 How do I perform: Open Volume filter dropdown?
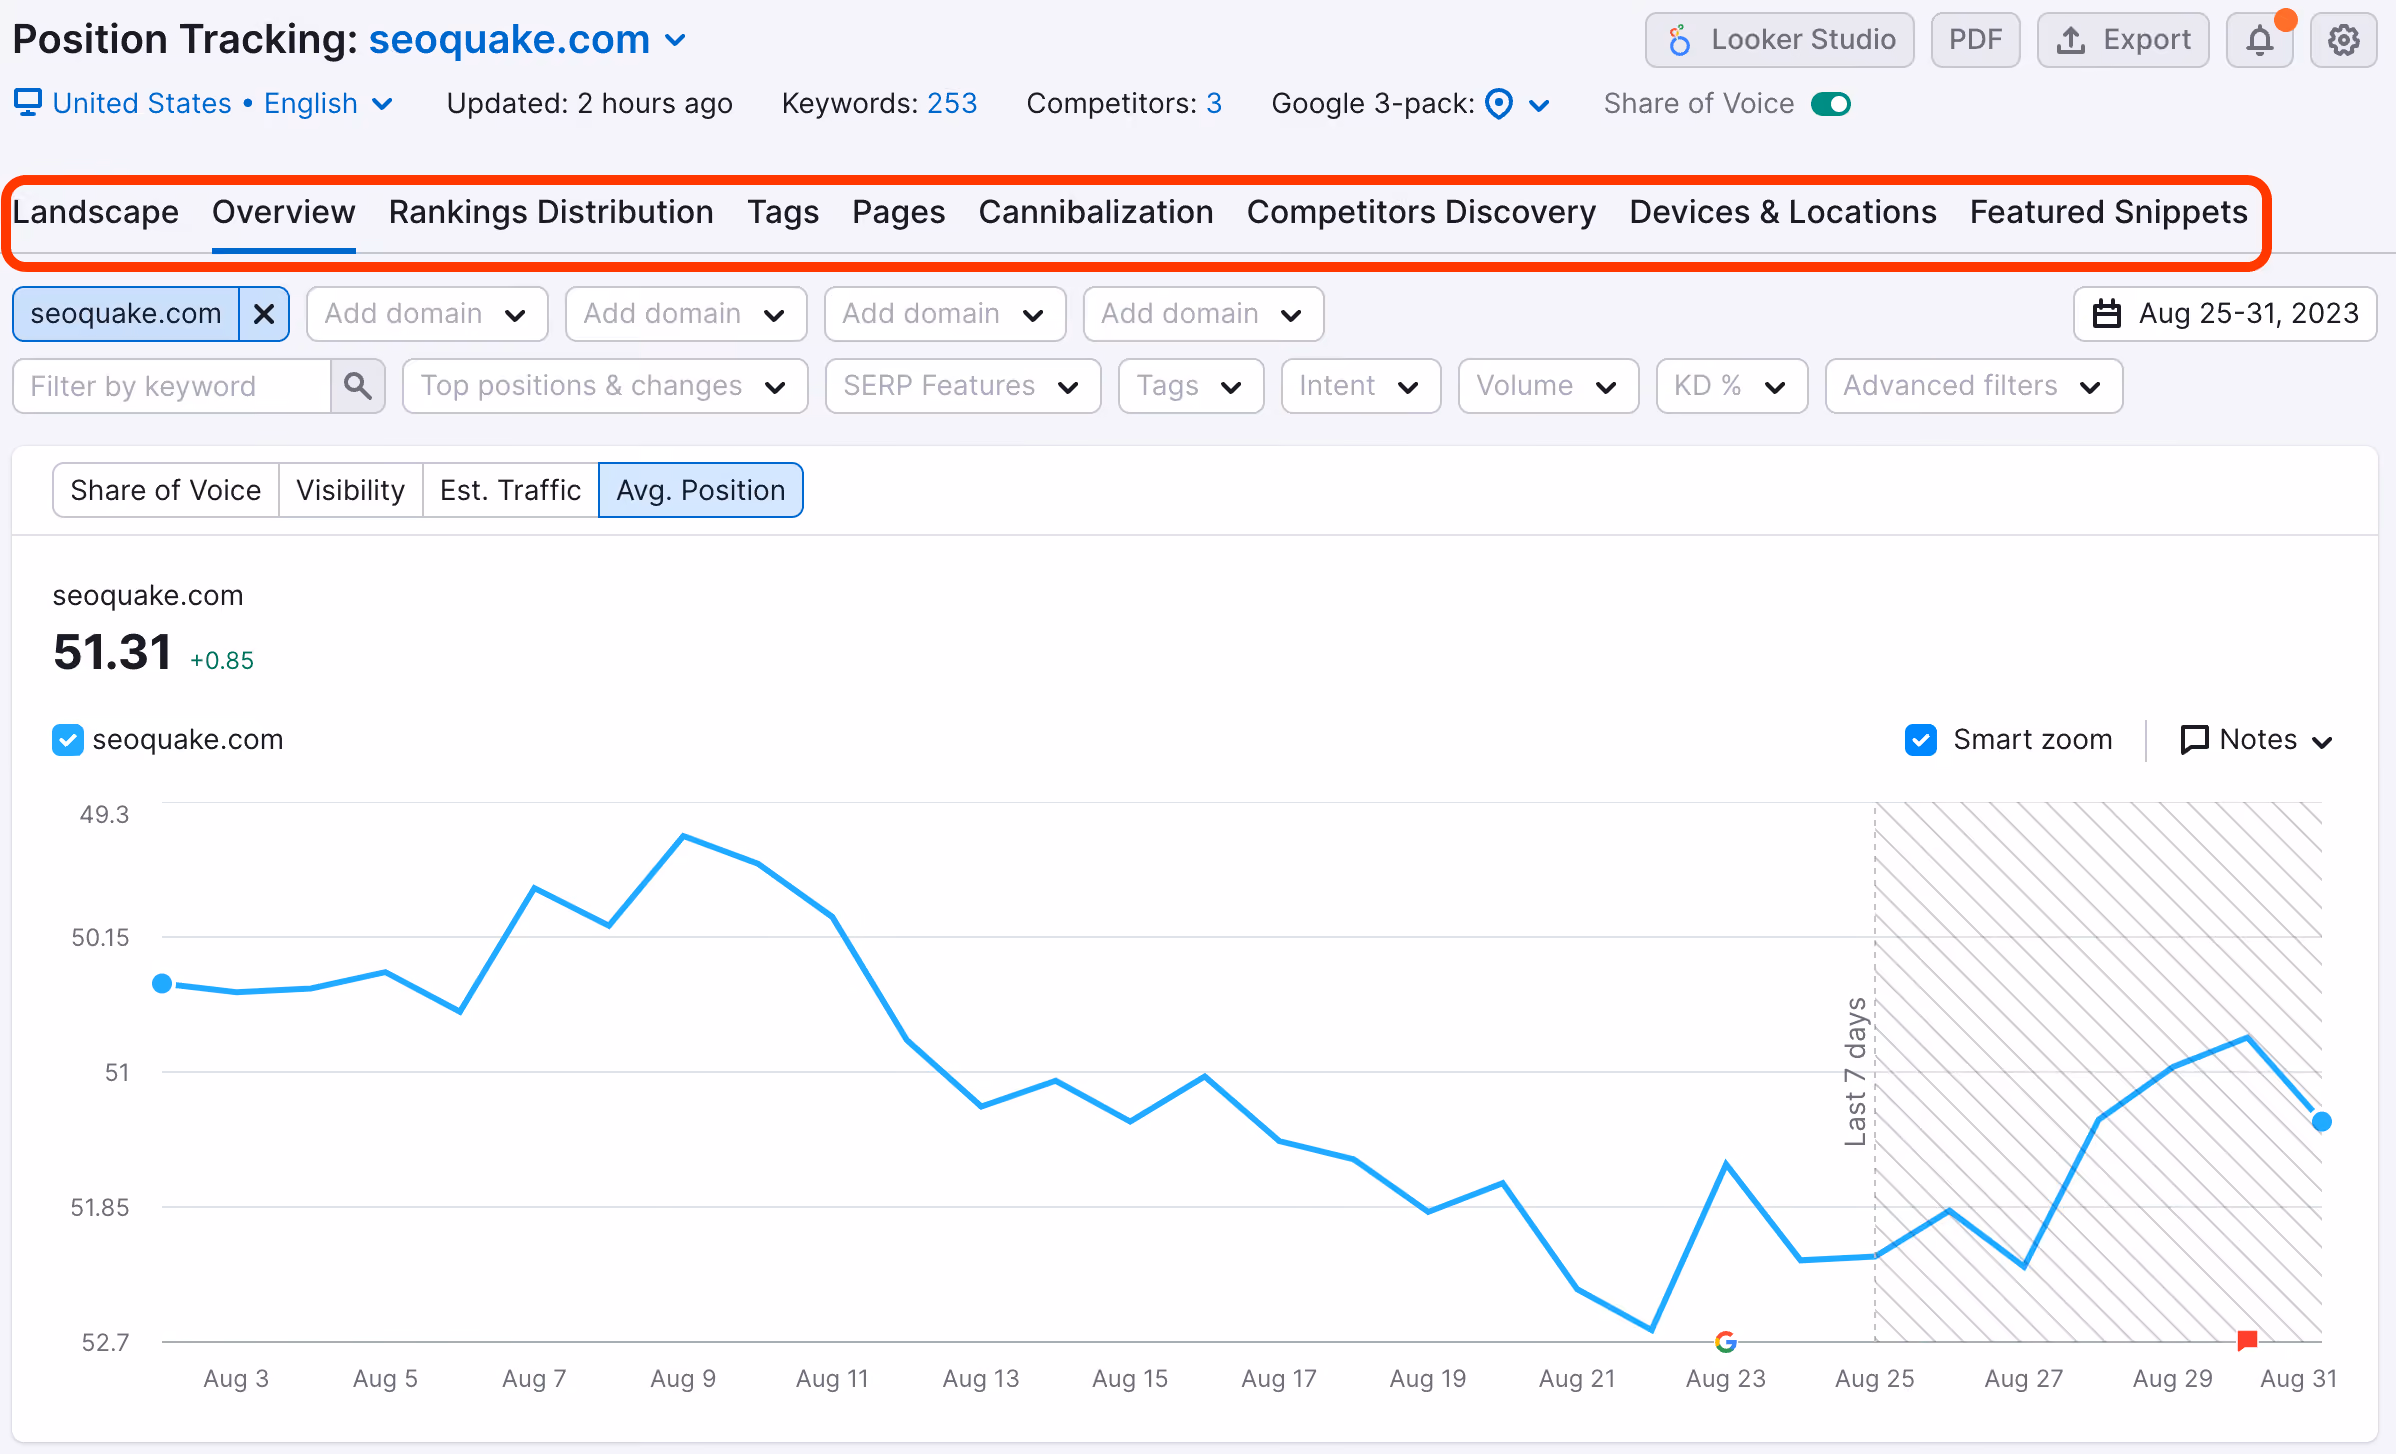1549,386
